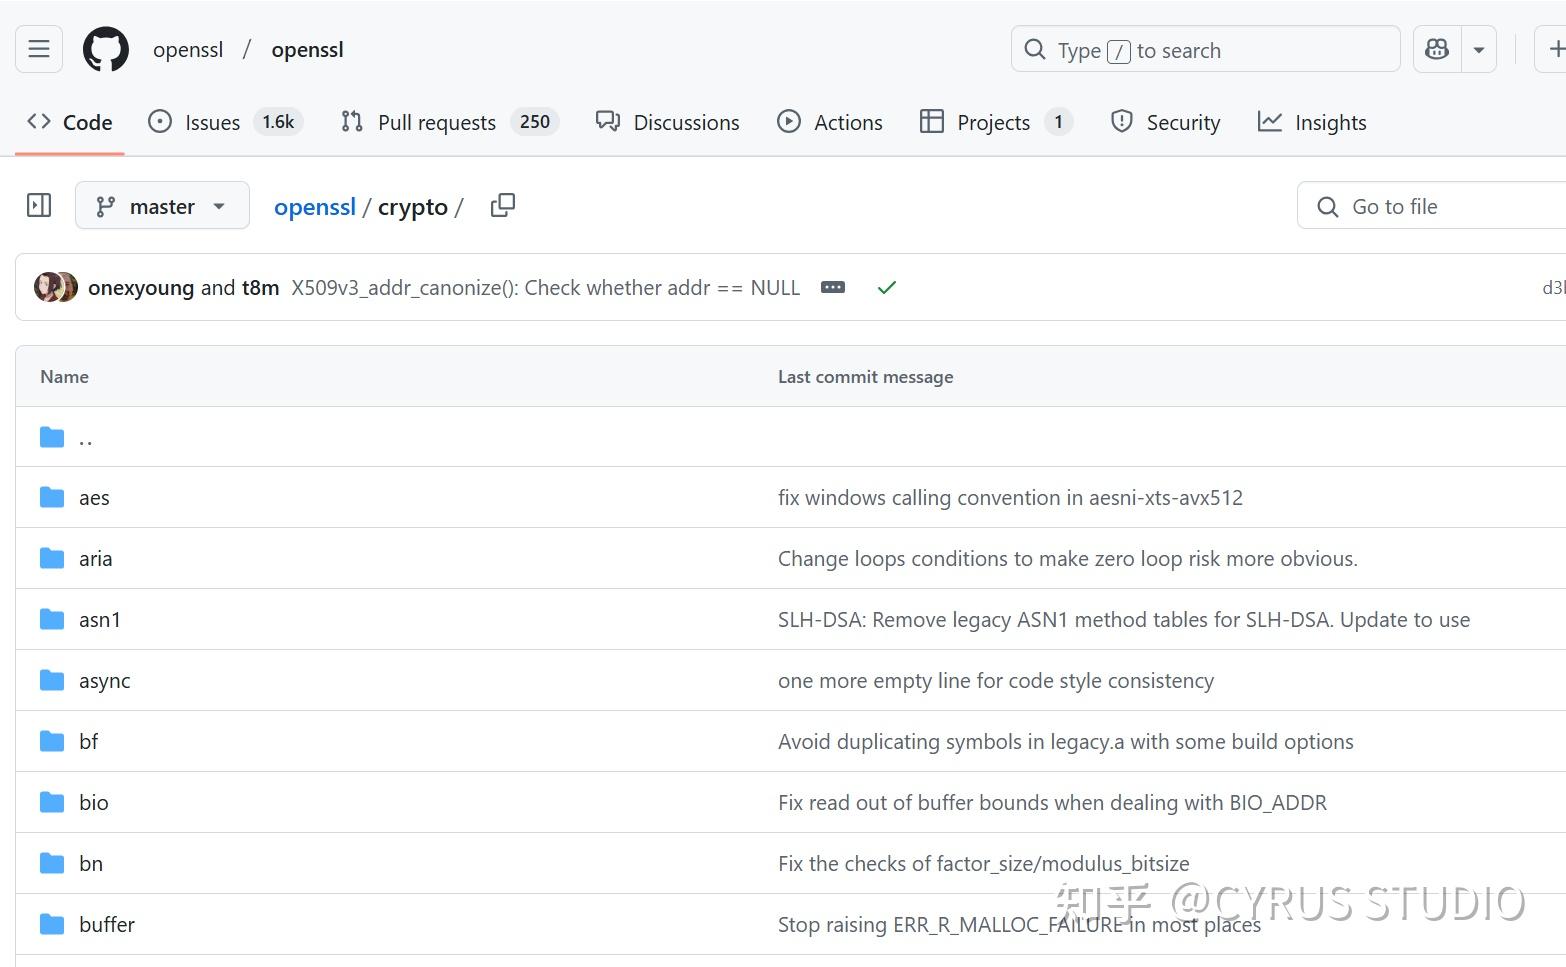The height and width of the screenshot is (967, 1566).
Task: Expand the dropdown next to Copilot
Action: (x=1478, y=49)
